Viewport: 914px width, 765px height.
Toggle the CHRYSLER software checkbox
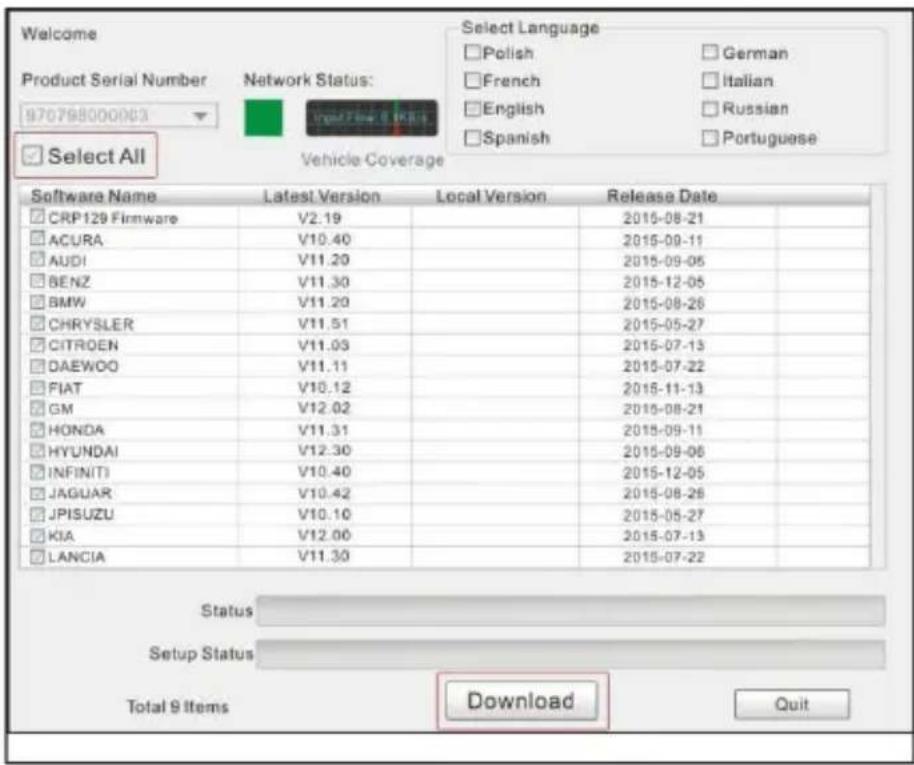click(x=37, y=323)
